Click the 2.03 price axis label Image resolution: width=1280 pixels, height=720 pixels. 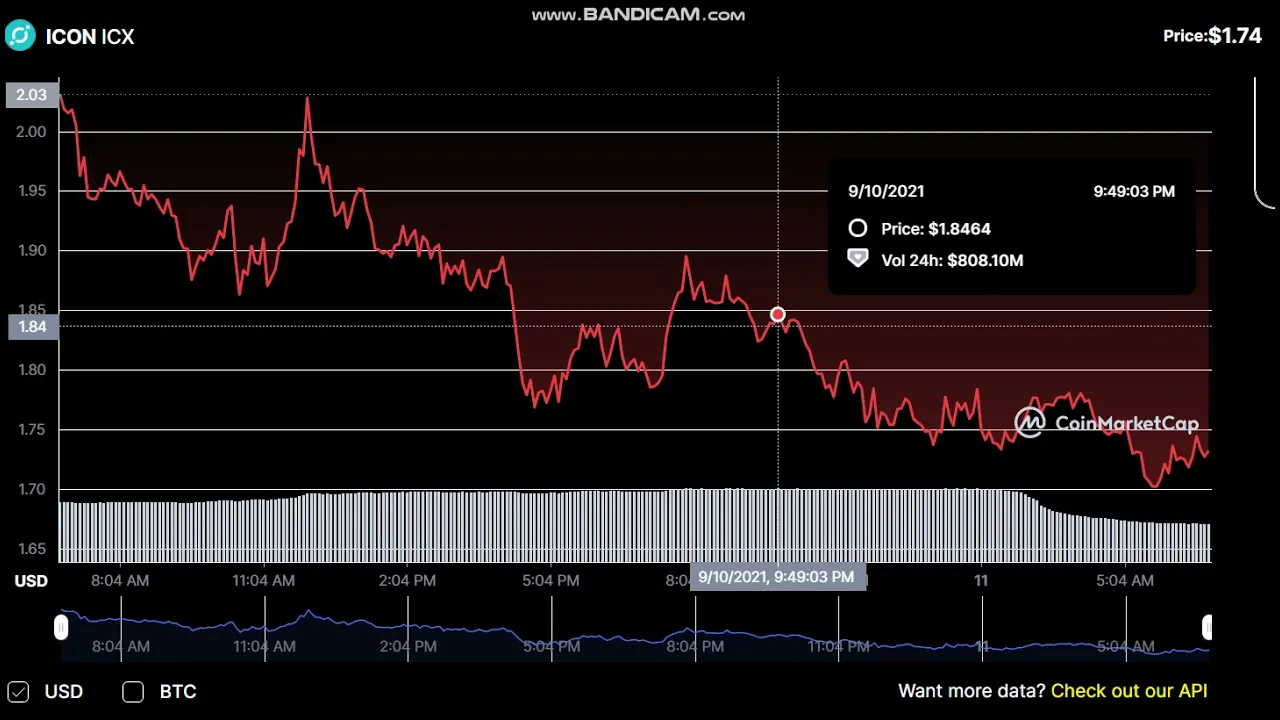(31, 95)
